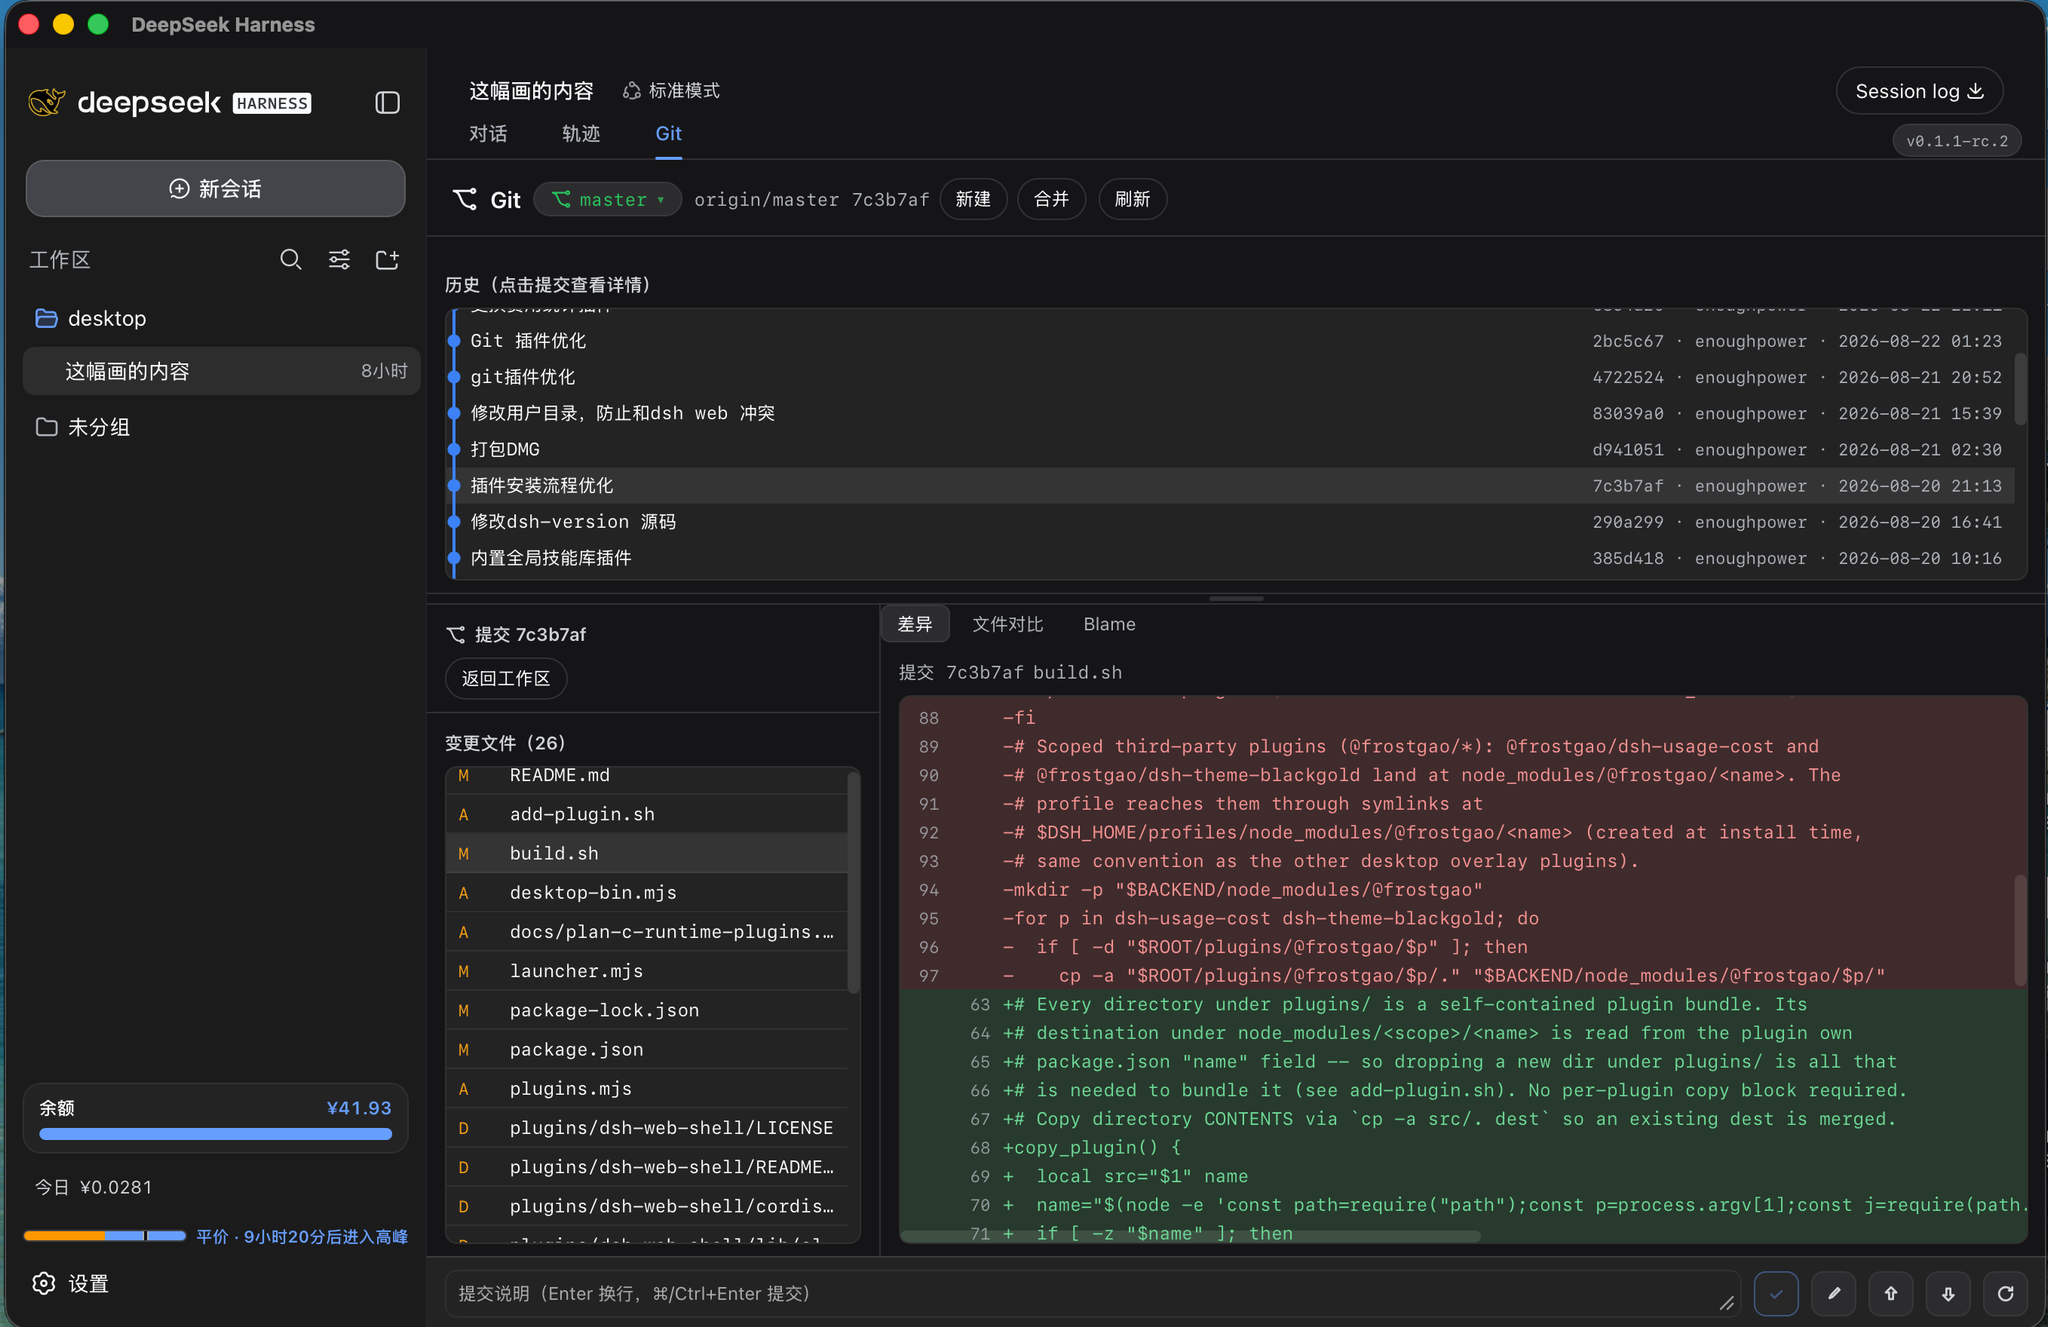2048x1327 pixels.
Task: Switch to the Blame tab
Action: (1109, 624)
